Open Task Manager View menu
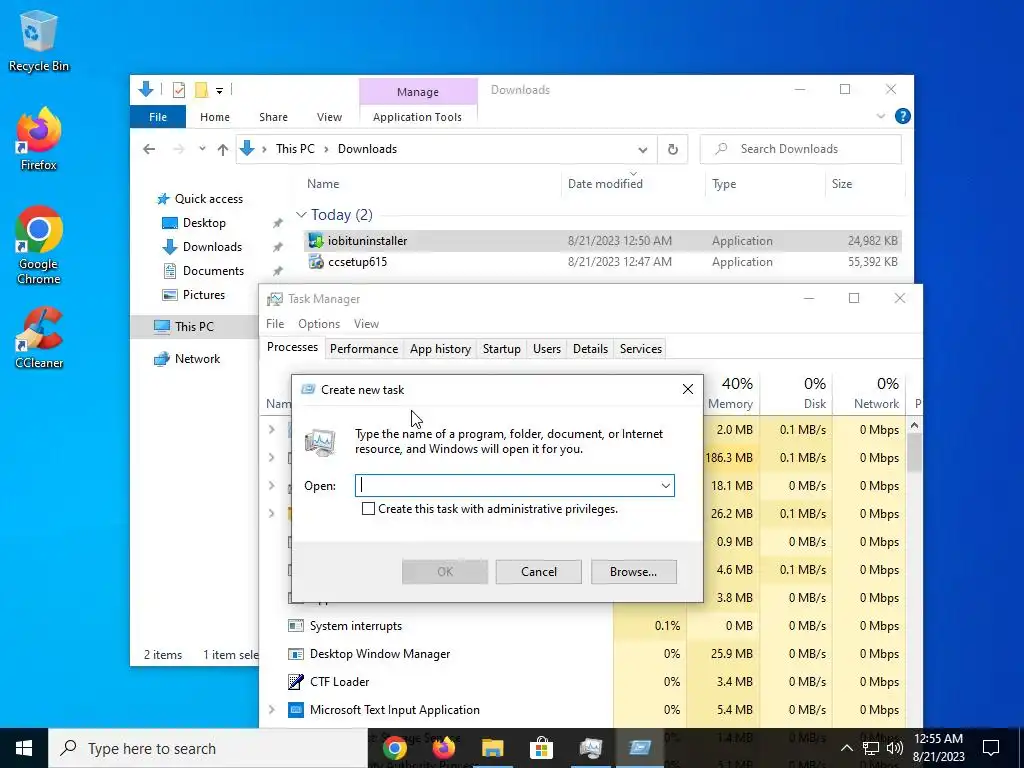Image resolution: width=1024 pixels, height=768 pixels. 366,324
